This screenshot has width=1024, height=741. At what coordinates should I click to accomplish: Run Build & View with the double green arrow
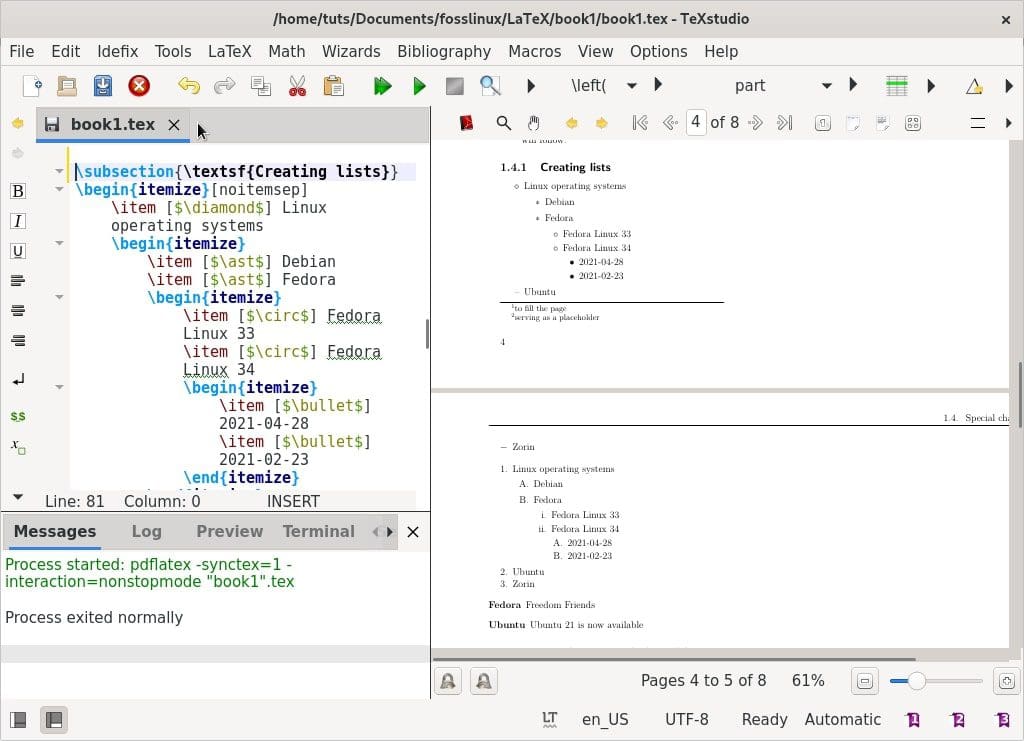point(383,86)
